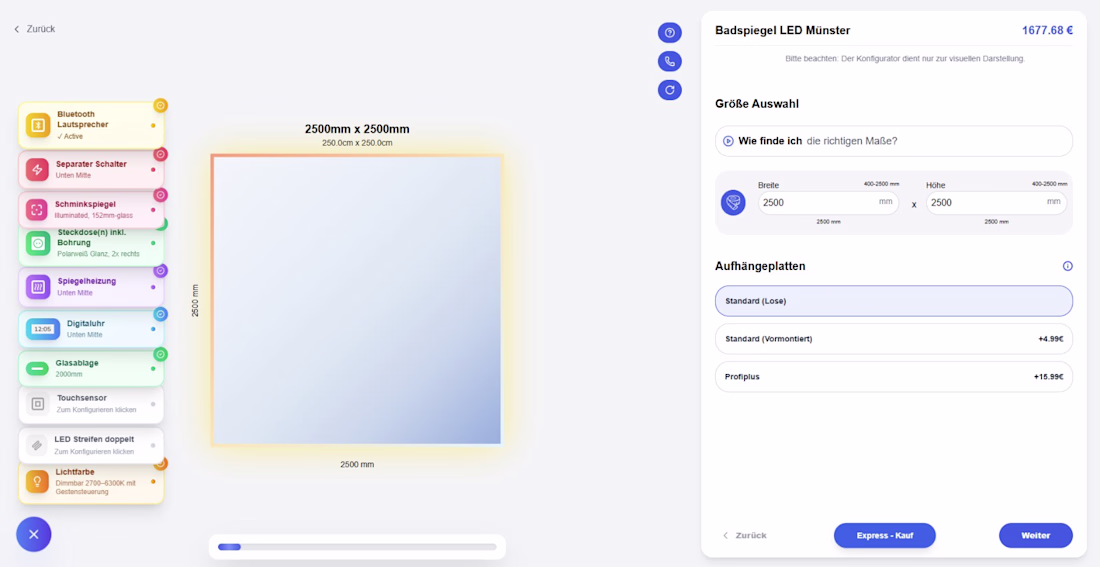
Task: Toggle the checkmark badge on Schminkspiegel
Action: pyautogui.click(x=160, y=194)
